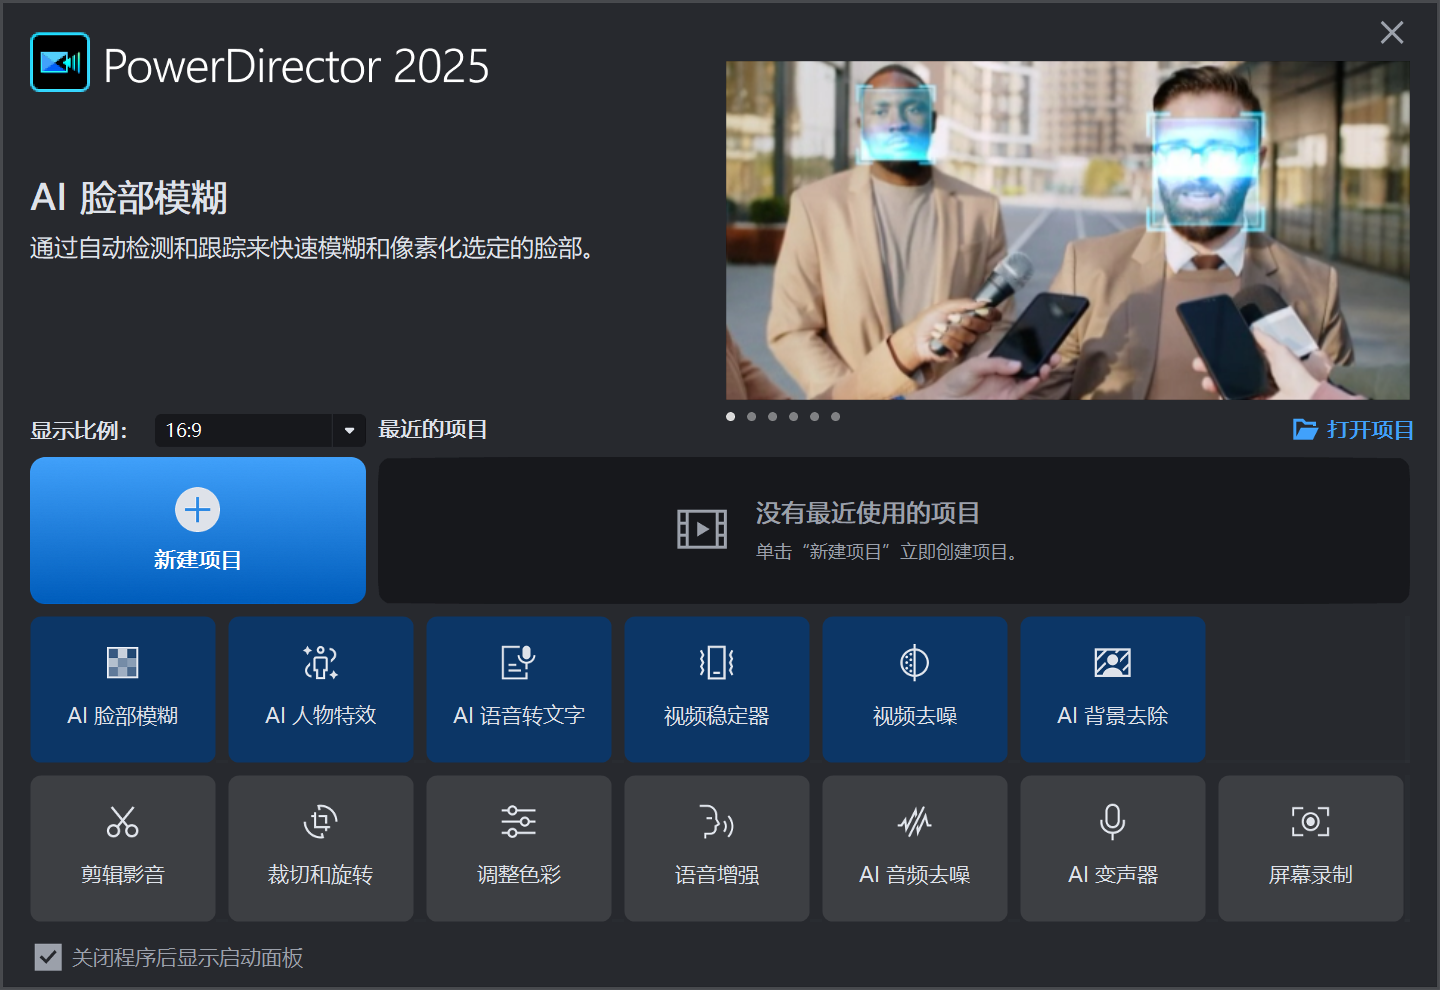Click the 新建项目 new project button
1440x990 pixels.
198,531
